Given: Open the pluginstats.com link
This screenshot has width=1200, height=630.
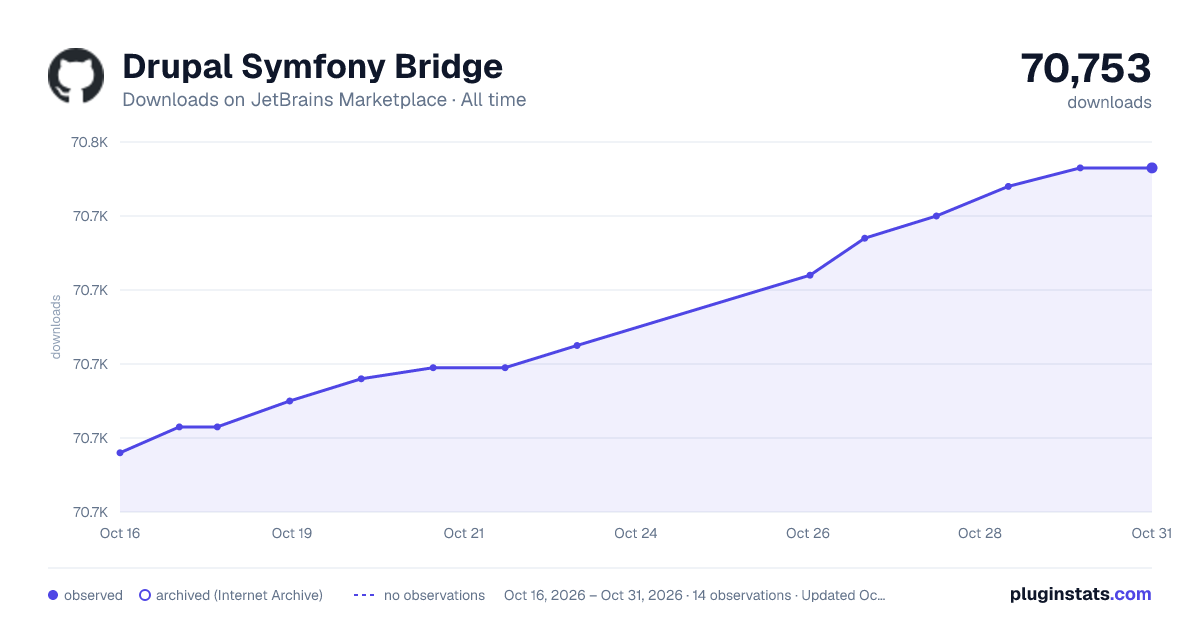Looking at the screenshot, I should click(1081, 594).
